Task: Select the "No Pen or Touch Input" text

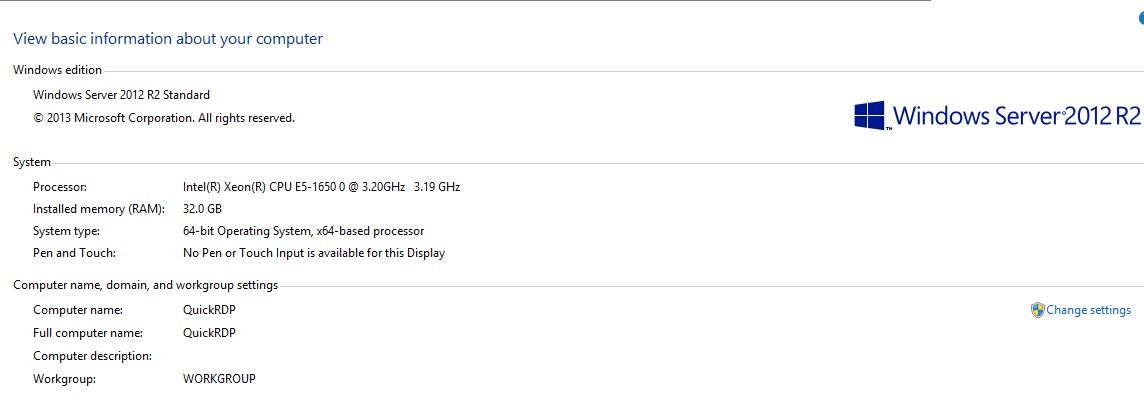Action: [313, 253]
